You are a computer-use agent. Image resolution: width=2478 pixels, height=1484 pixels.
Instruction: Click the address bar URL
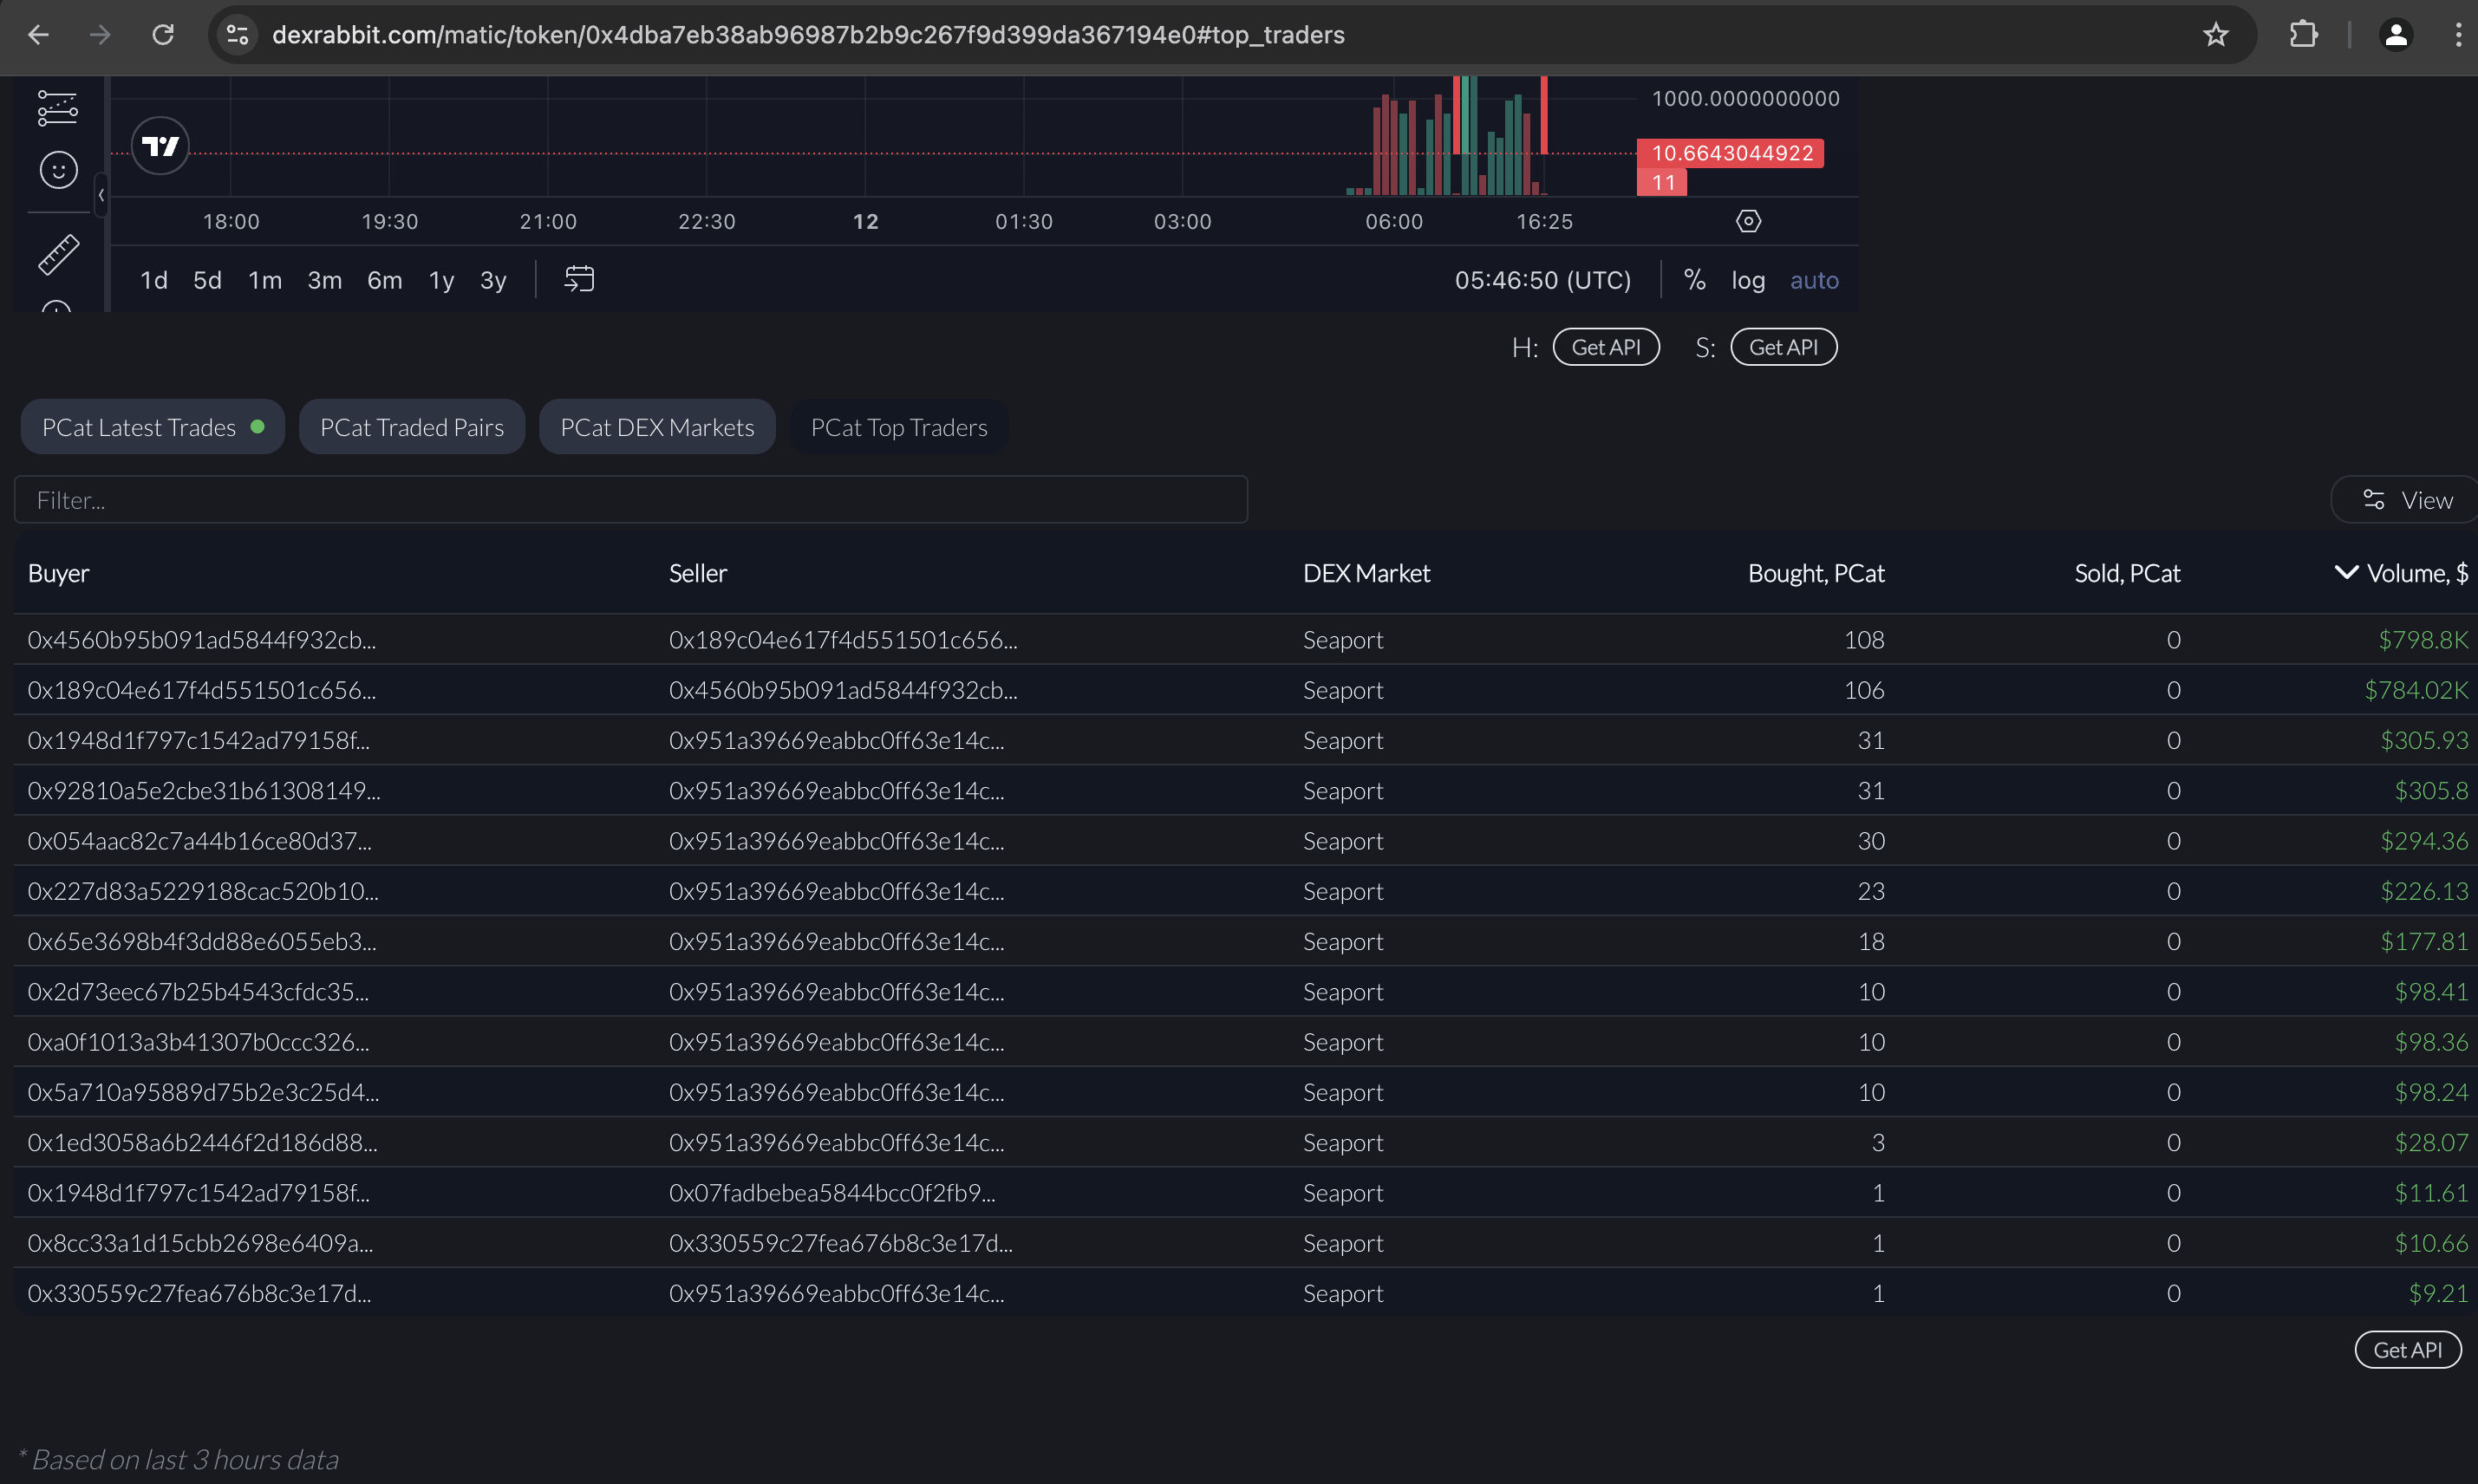point(808,35)
